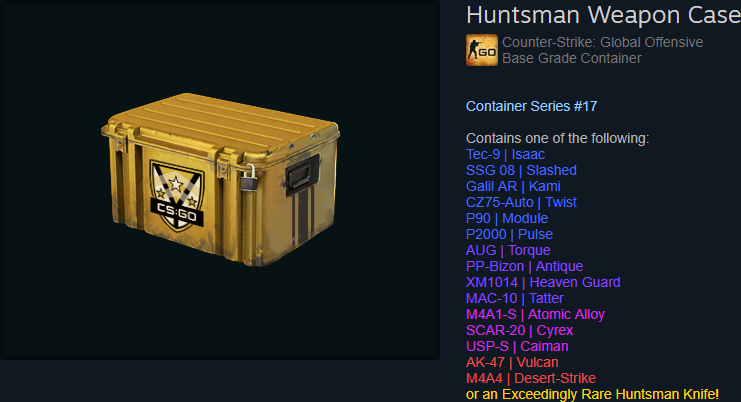Click M4A4 | Desert-Strike item
741x402 pixels.
[531, 378]
